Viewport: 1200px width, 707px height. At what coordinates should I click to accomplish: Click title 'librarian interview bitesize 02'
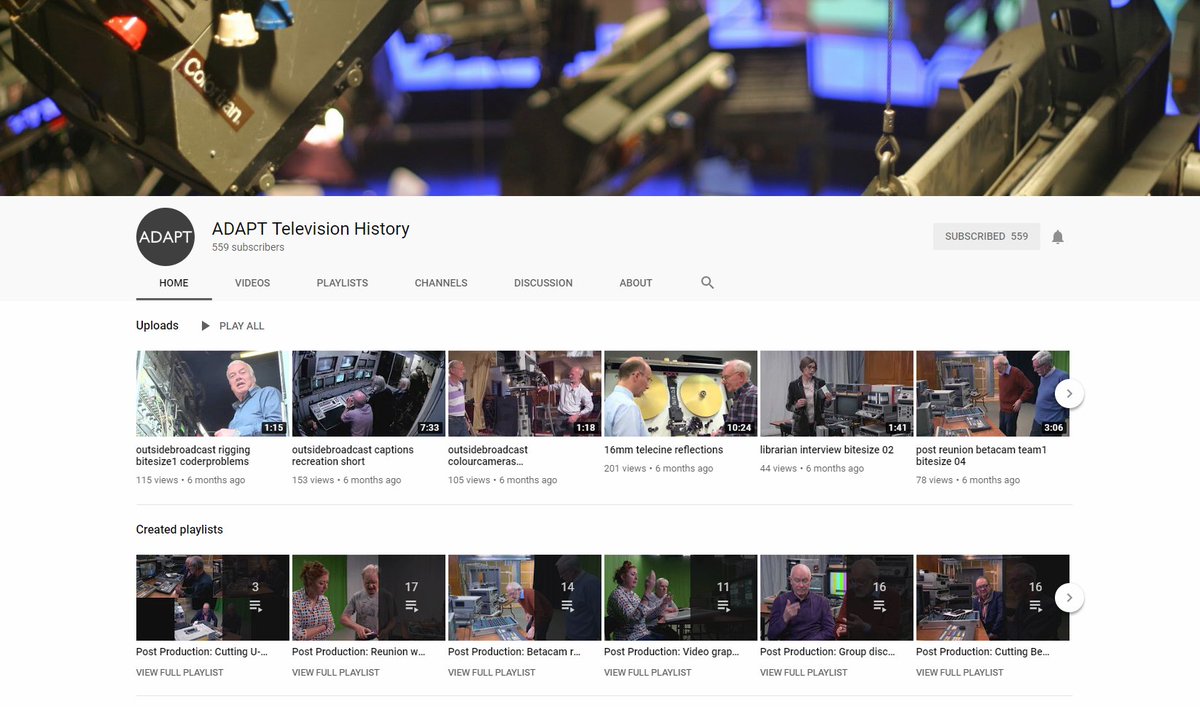point(827,450)
